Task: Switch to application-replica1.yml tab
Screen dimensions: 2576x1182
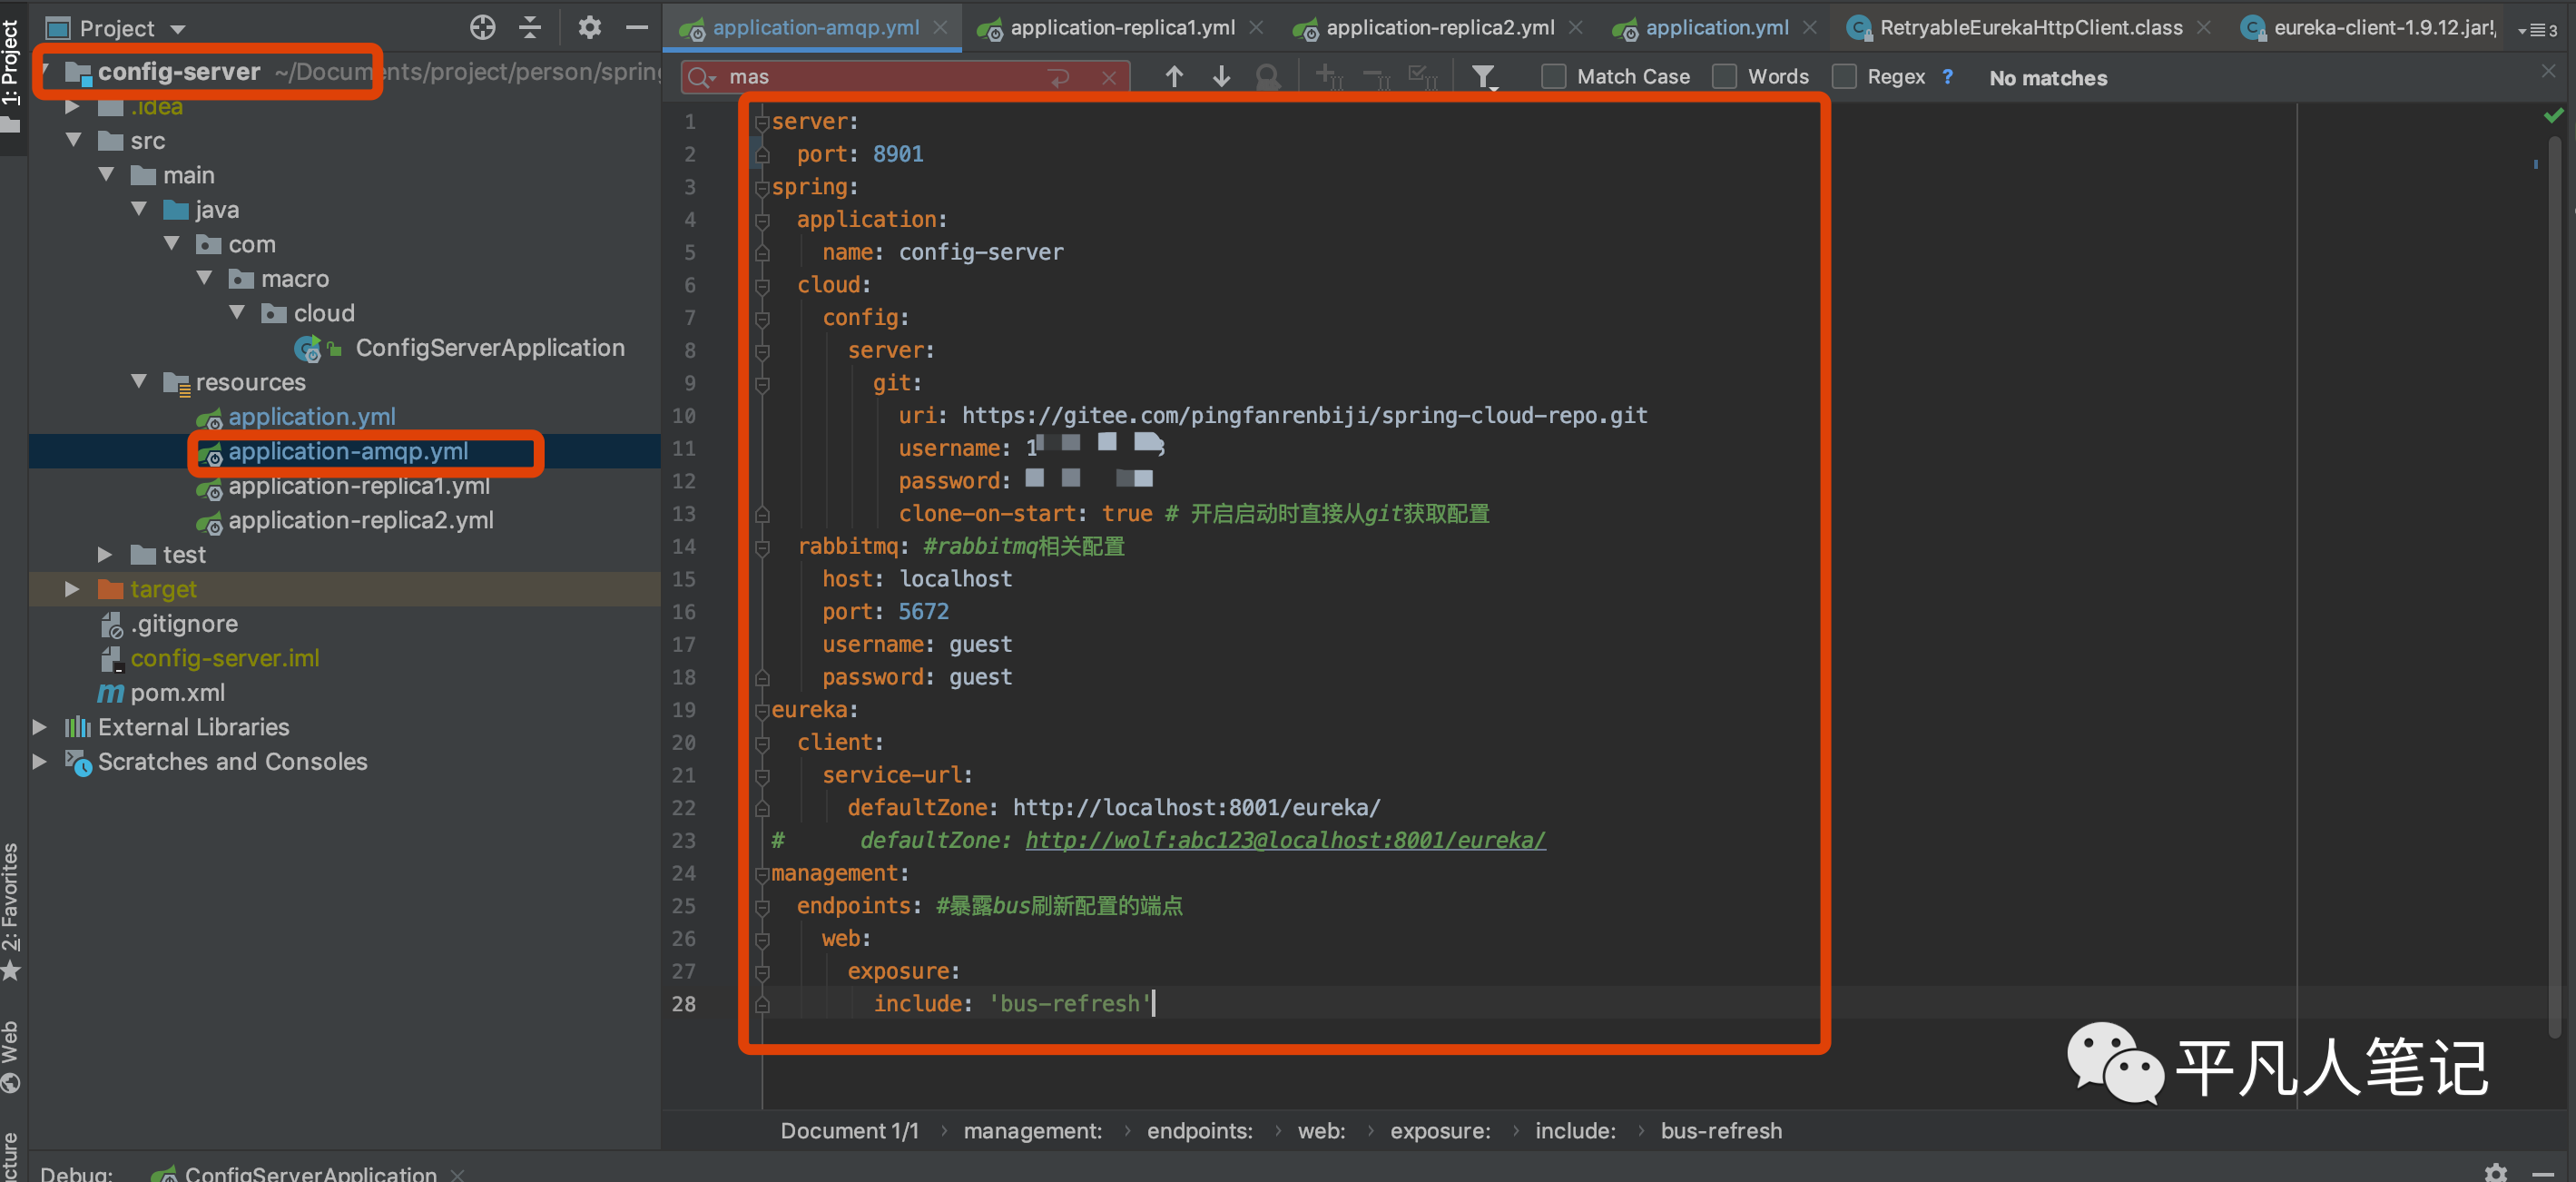Action: [x=1121, y=28]
